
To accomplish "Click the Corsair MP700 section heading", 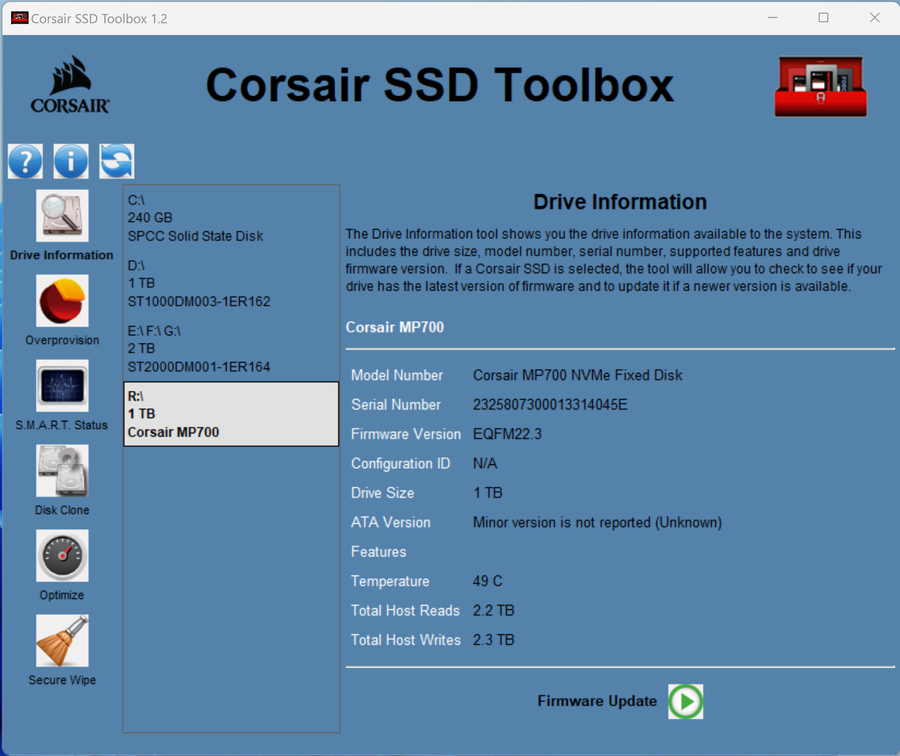I will [395, 327].
